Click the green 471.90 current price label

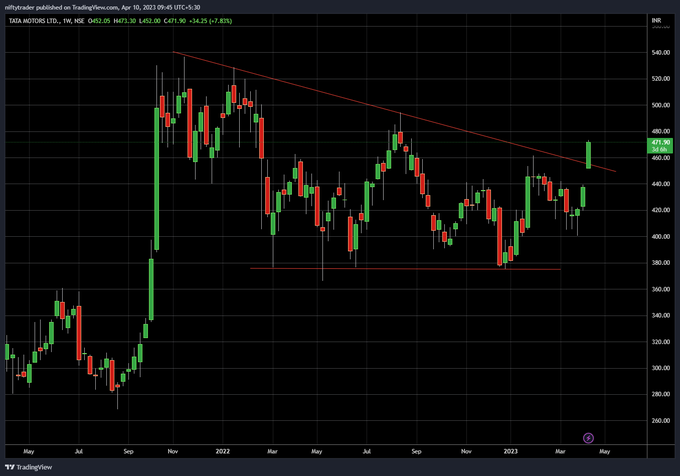(x=660, y=145)
